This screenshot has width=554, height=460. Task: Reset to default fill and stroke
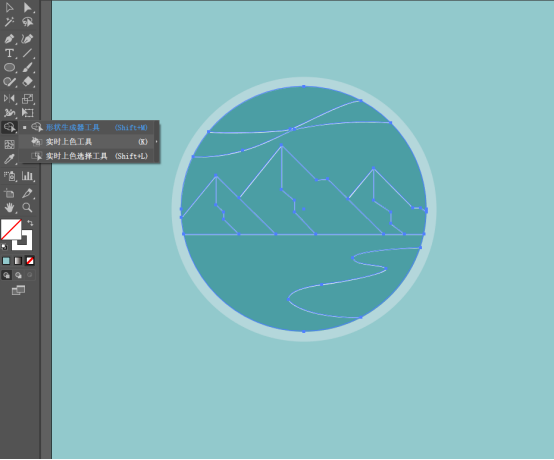[4, 247]
